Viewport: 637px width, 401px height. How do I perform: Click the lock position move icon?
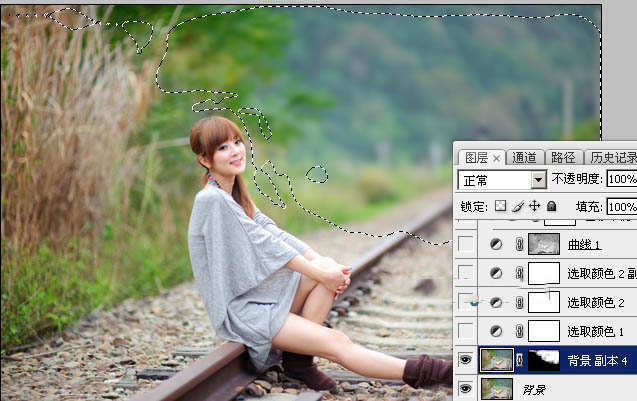535,206
